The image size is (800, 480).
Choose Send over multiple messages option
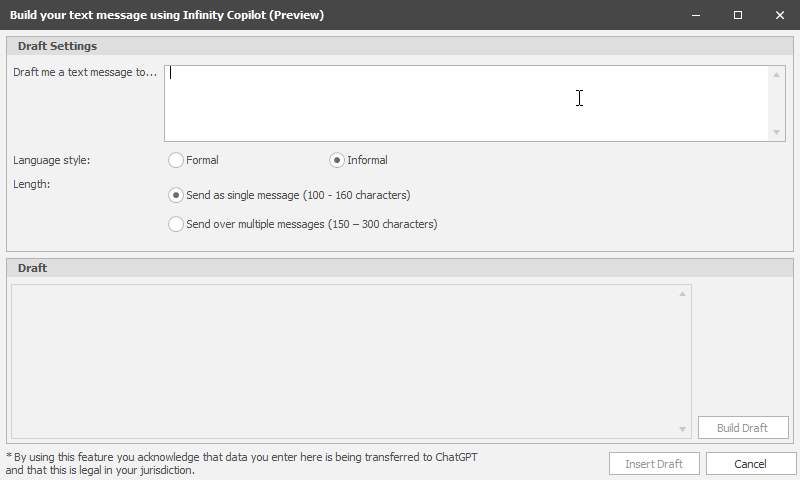[x=177, y=225]
